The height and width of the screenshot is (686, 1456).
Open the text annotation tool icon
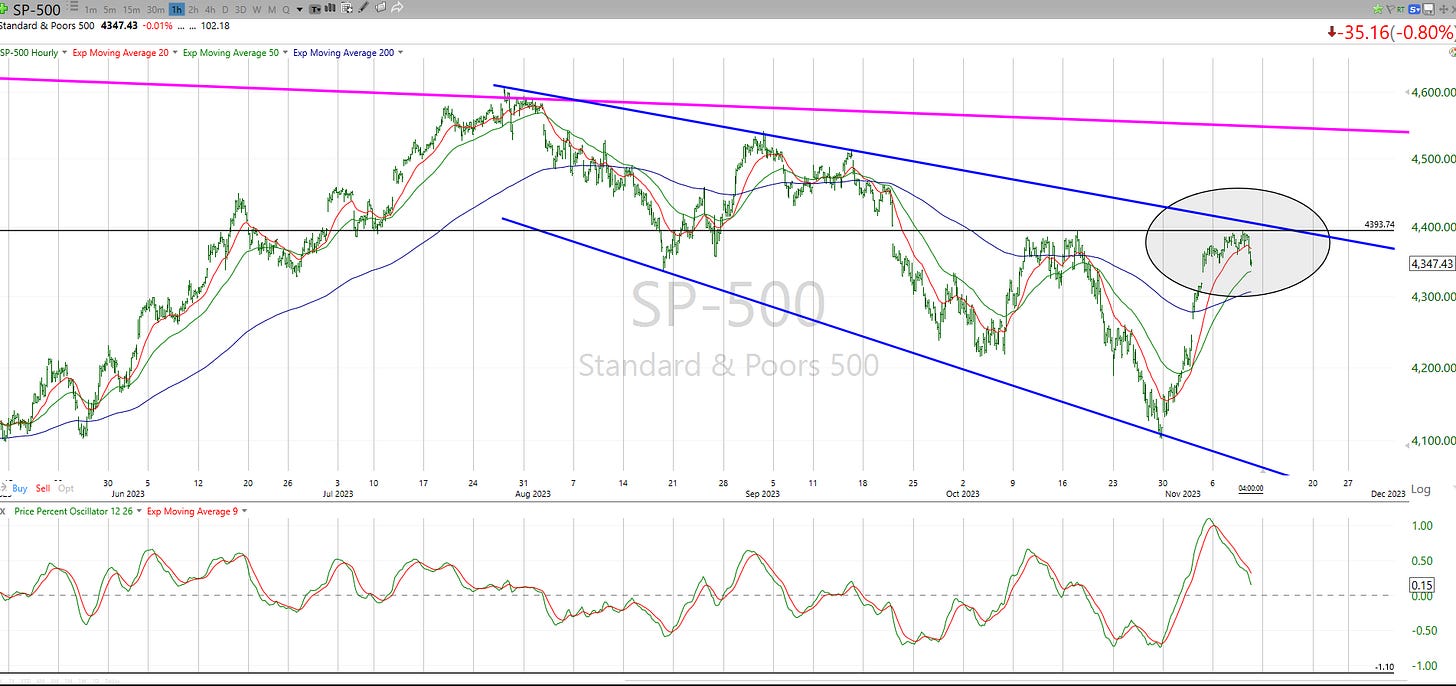[x=317, y=9]
